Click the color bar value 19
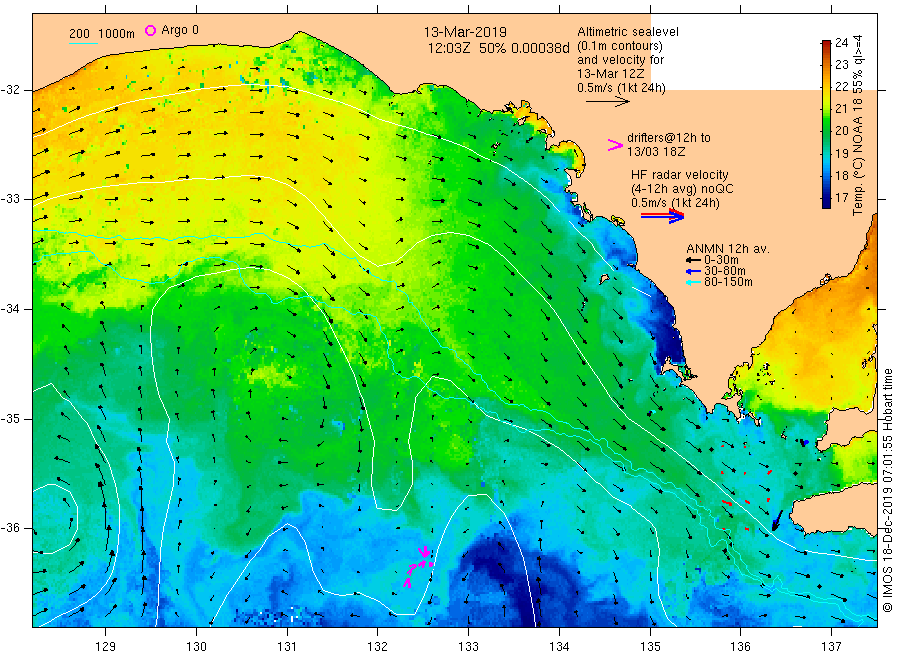900x660 pixels. [x=841, y=153]
